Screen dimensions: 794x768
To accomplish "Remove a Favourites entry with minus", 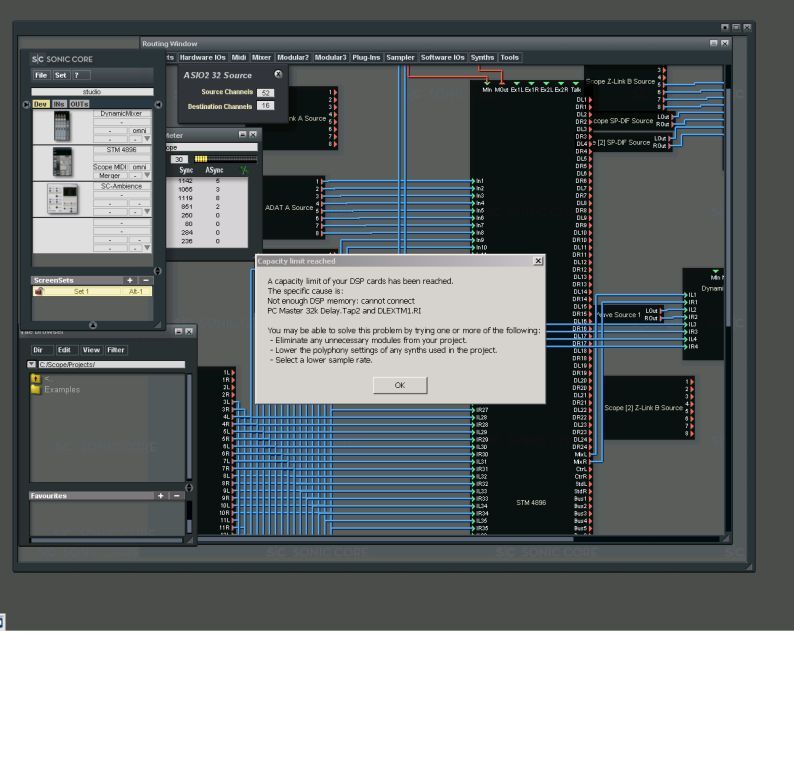I will click(176, 496).
